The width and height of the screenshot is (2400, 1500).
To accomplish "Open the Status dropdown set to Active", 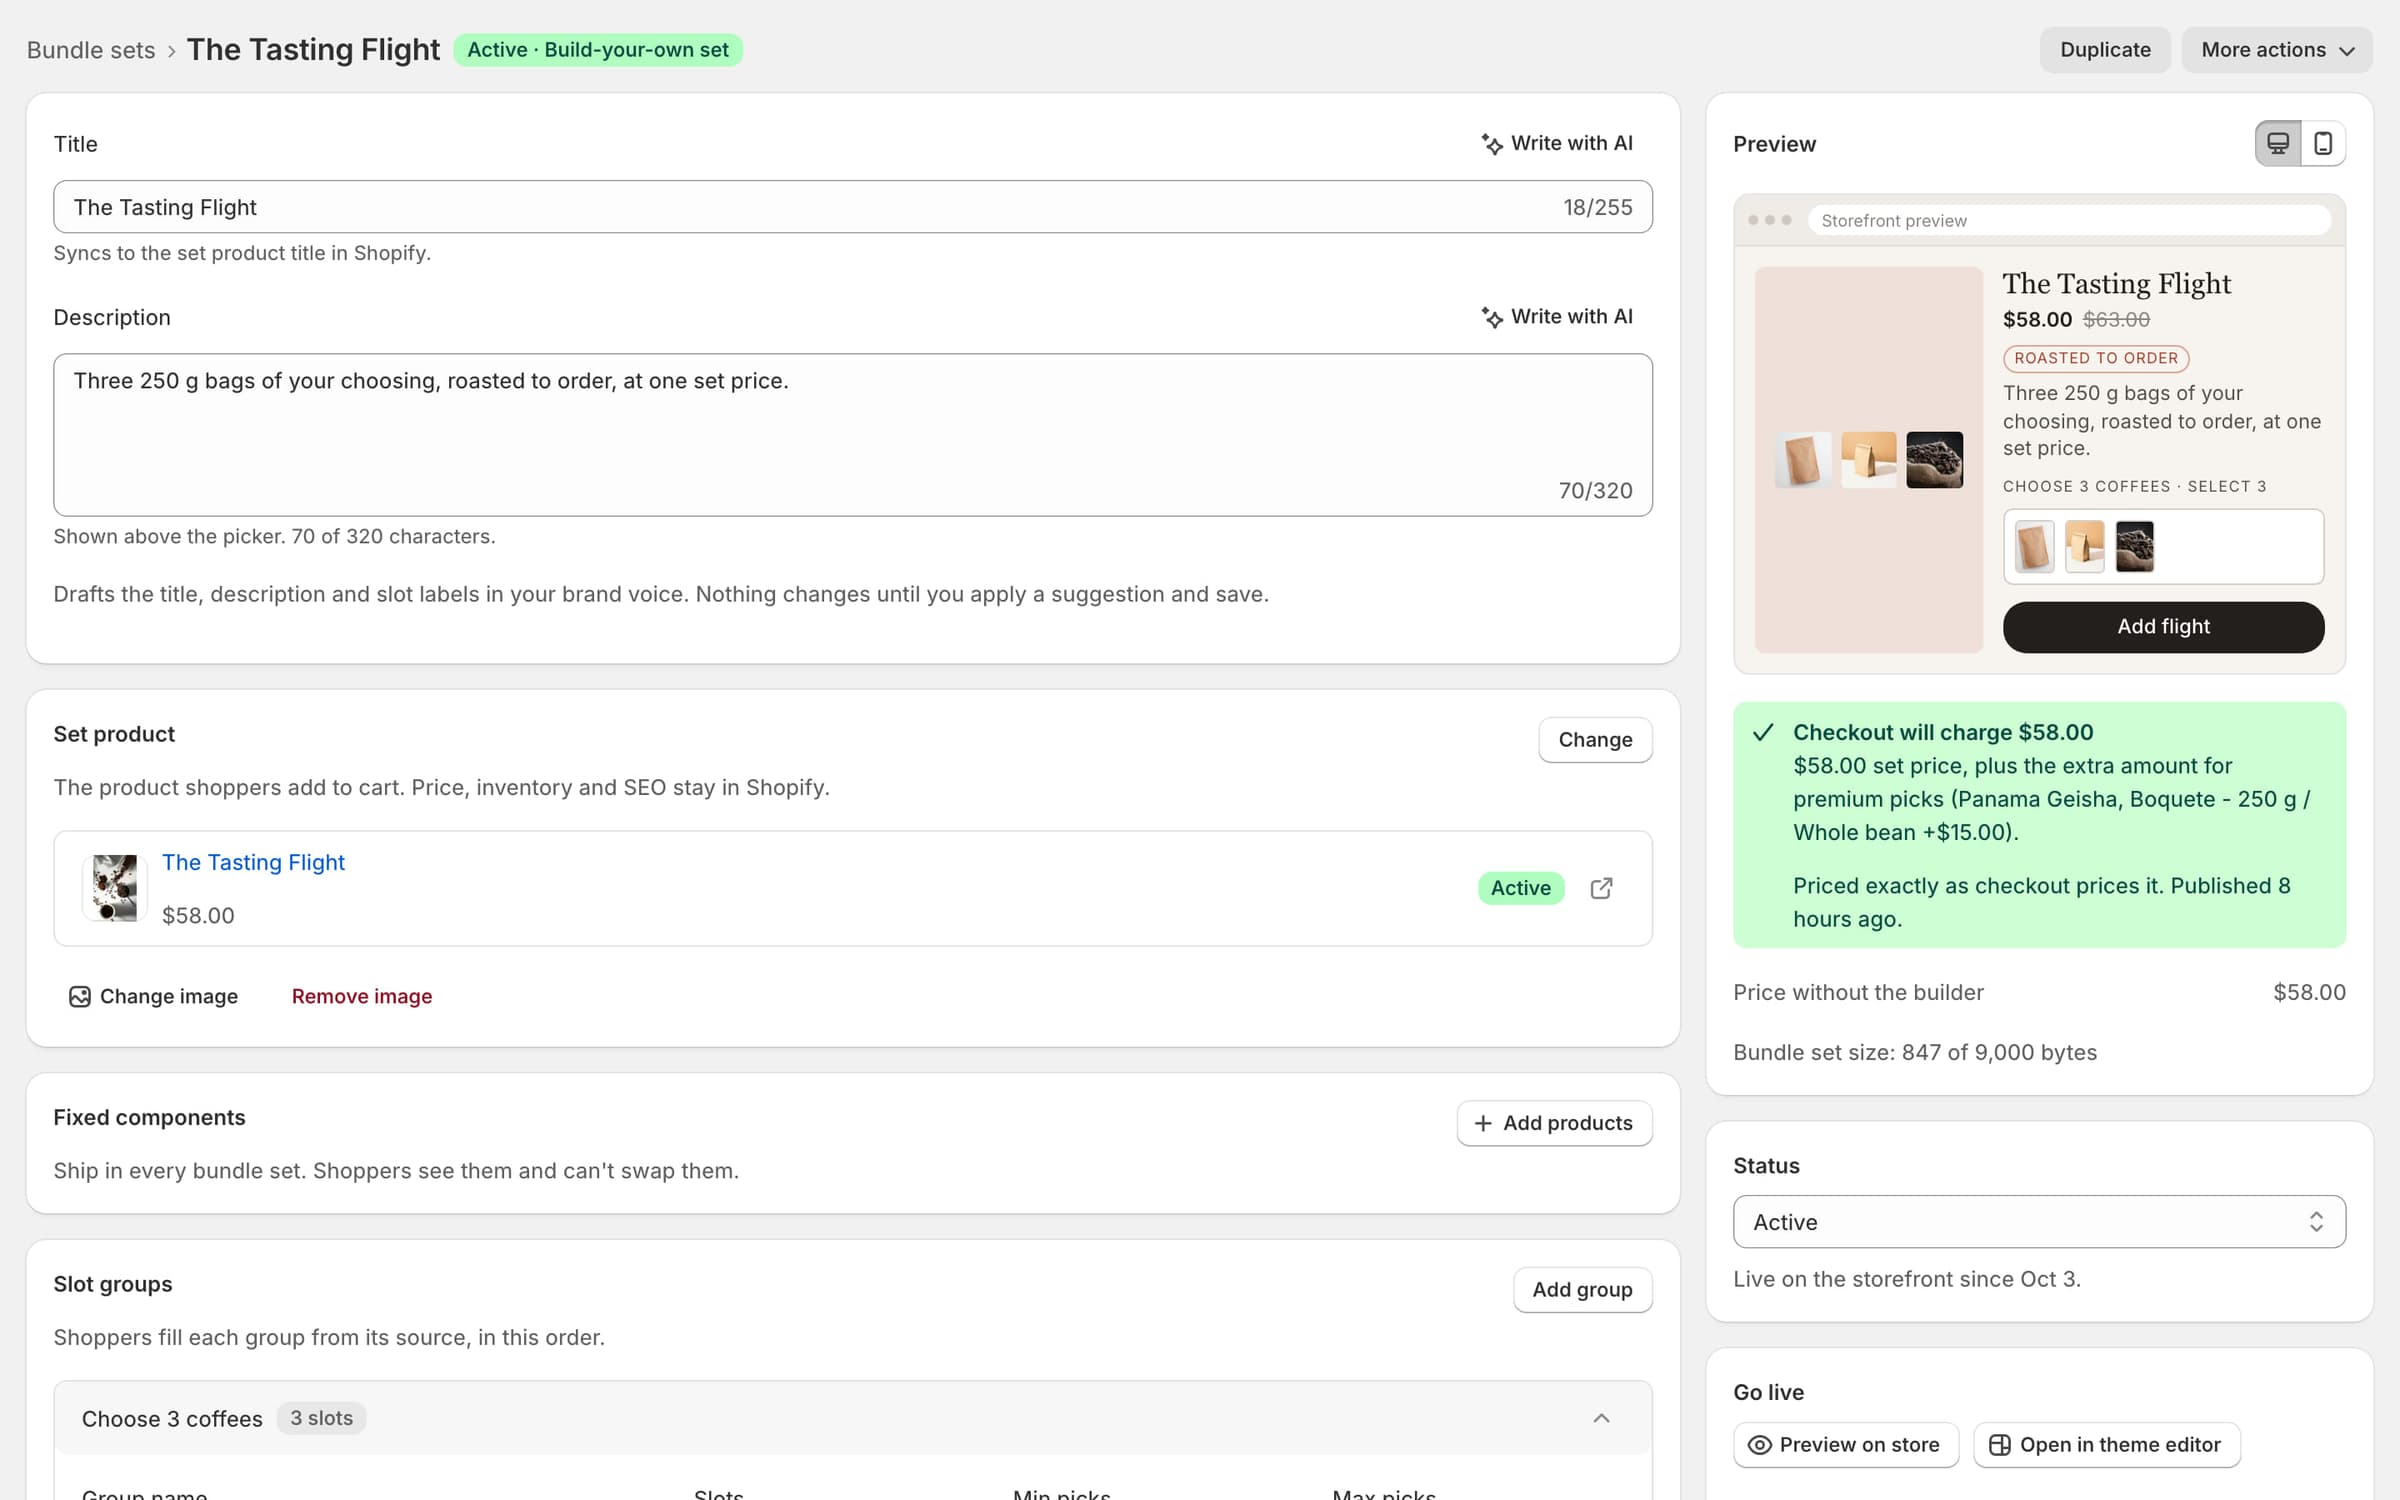I will (2038, 1221).
